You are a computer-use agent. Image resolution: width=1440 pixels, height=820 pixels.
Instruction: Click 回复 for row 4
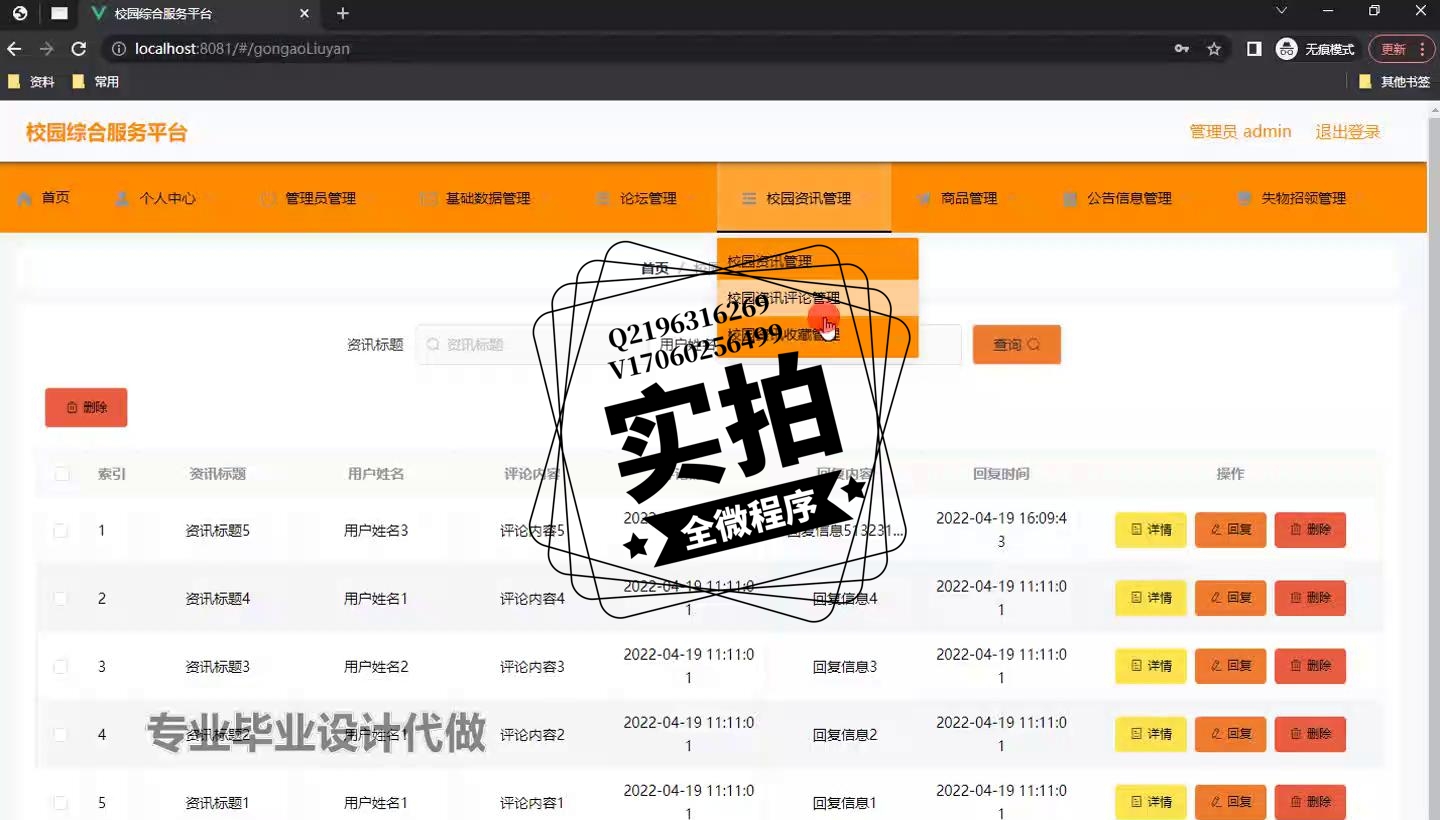point(1231,734)
